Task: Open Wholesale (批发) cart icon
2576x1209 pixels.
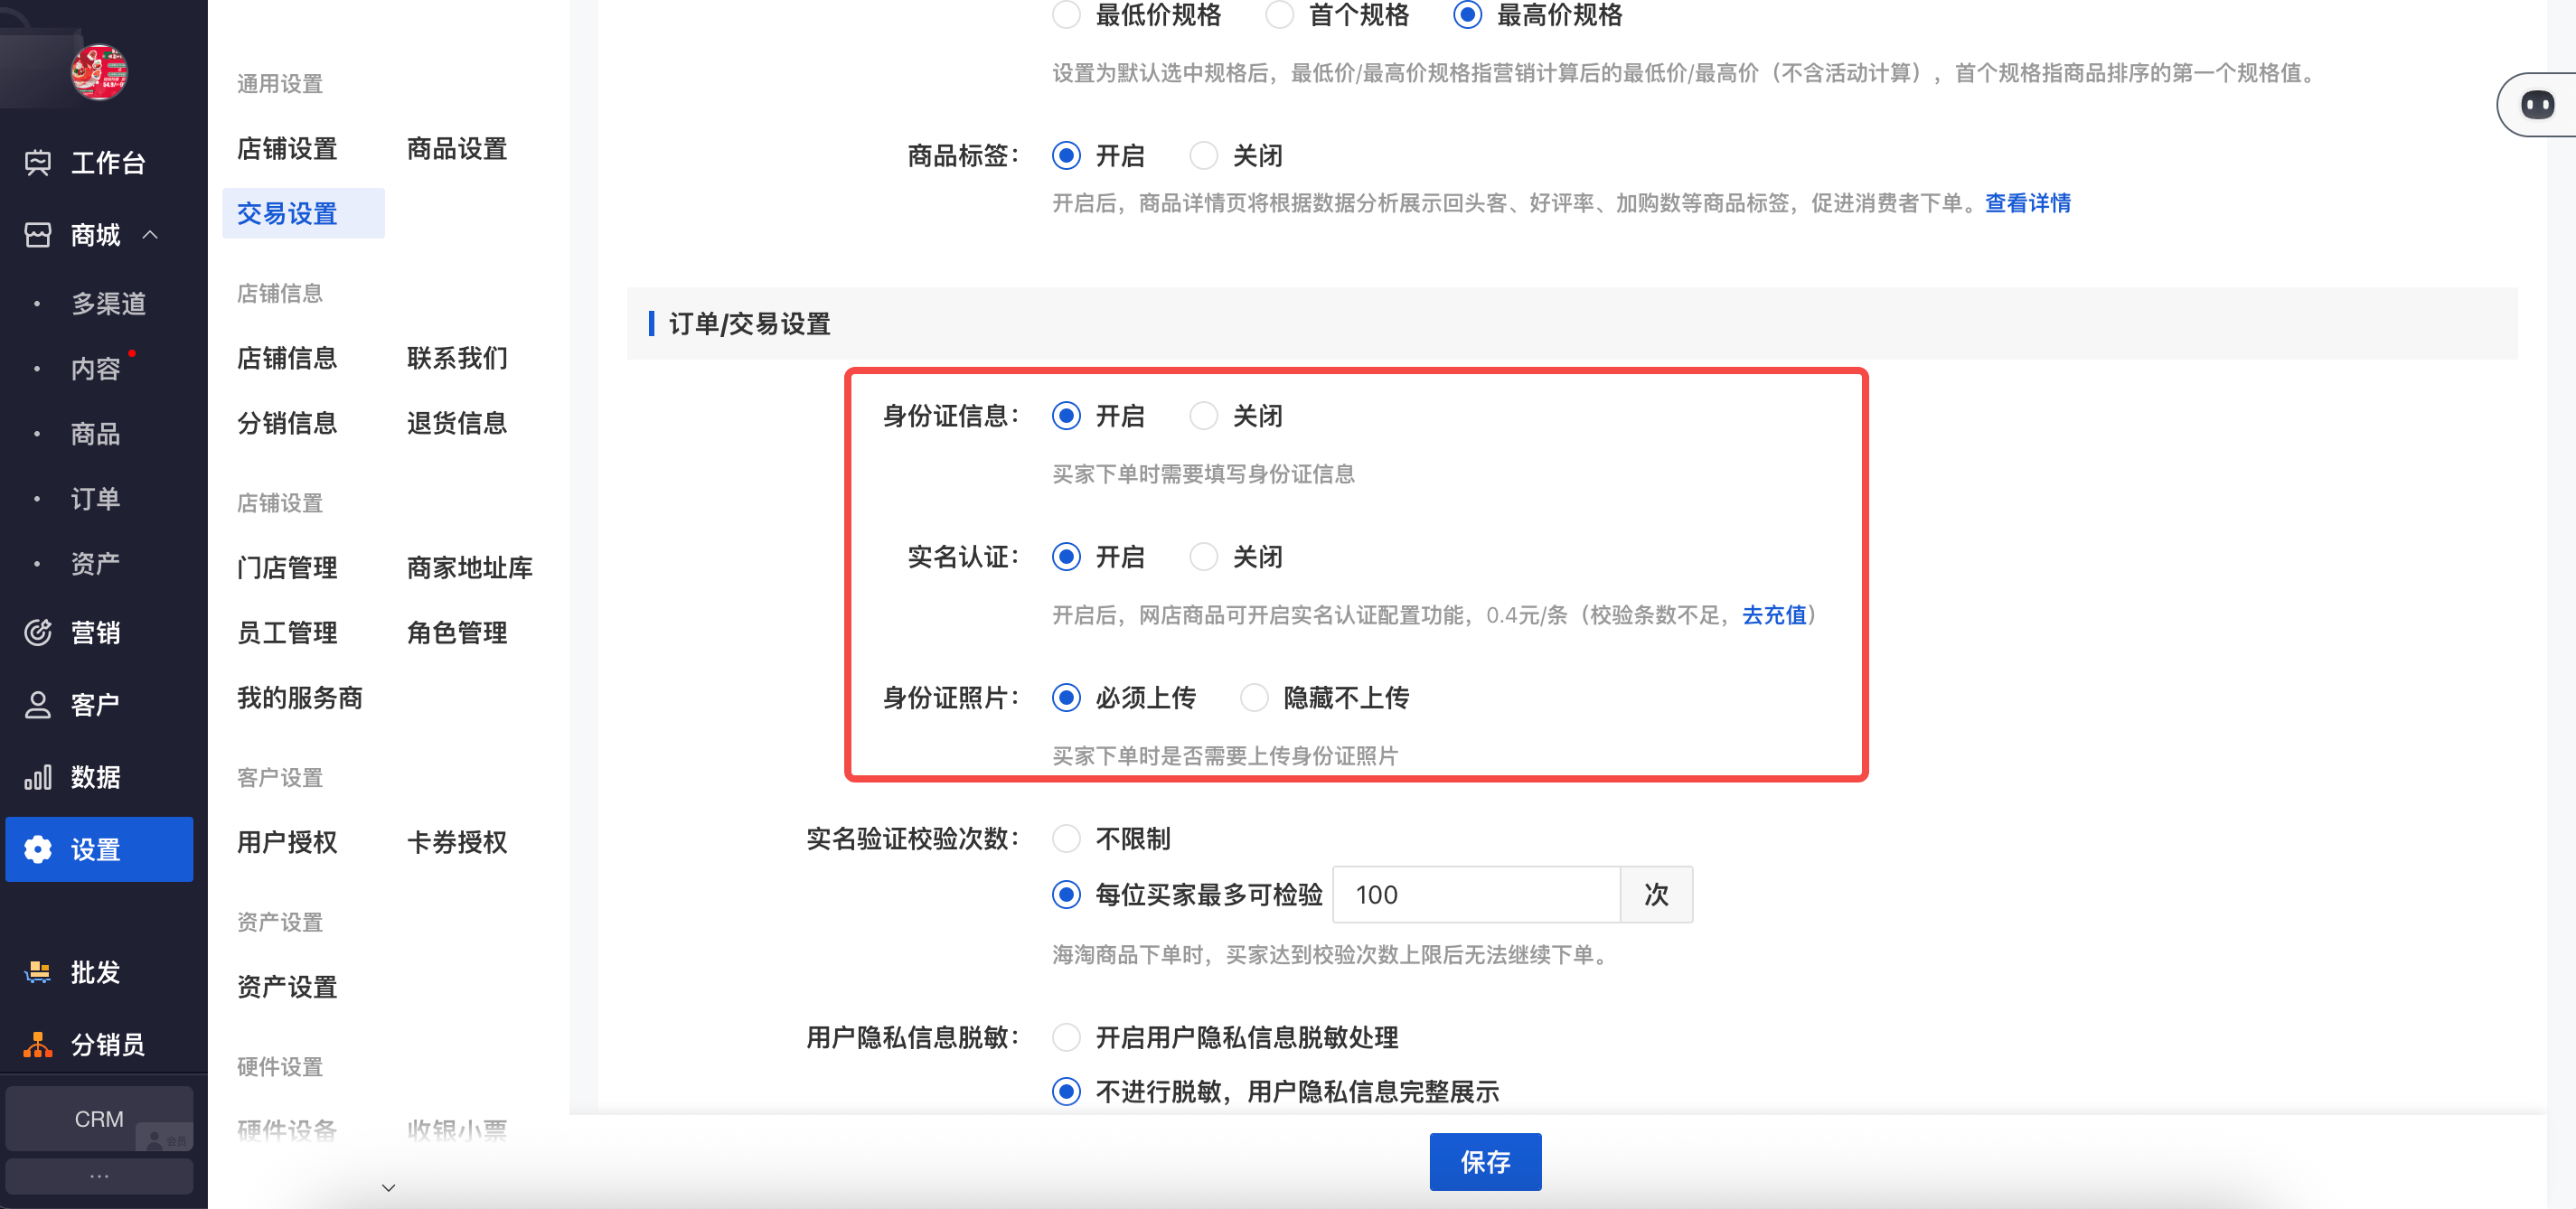Action: (37, 972)
